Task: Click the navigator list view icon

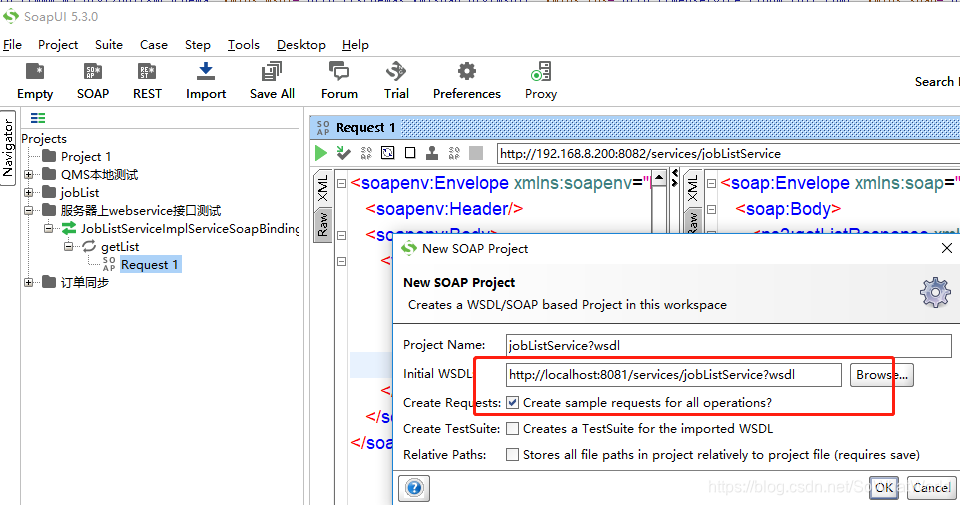Action: pyautogui.click(x=38, y=118)
